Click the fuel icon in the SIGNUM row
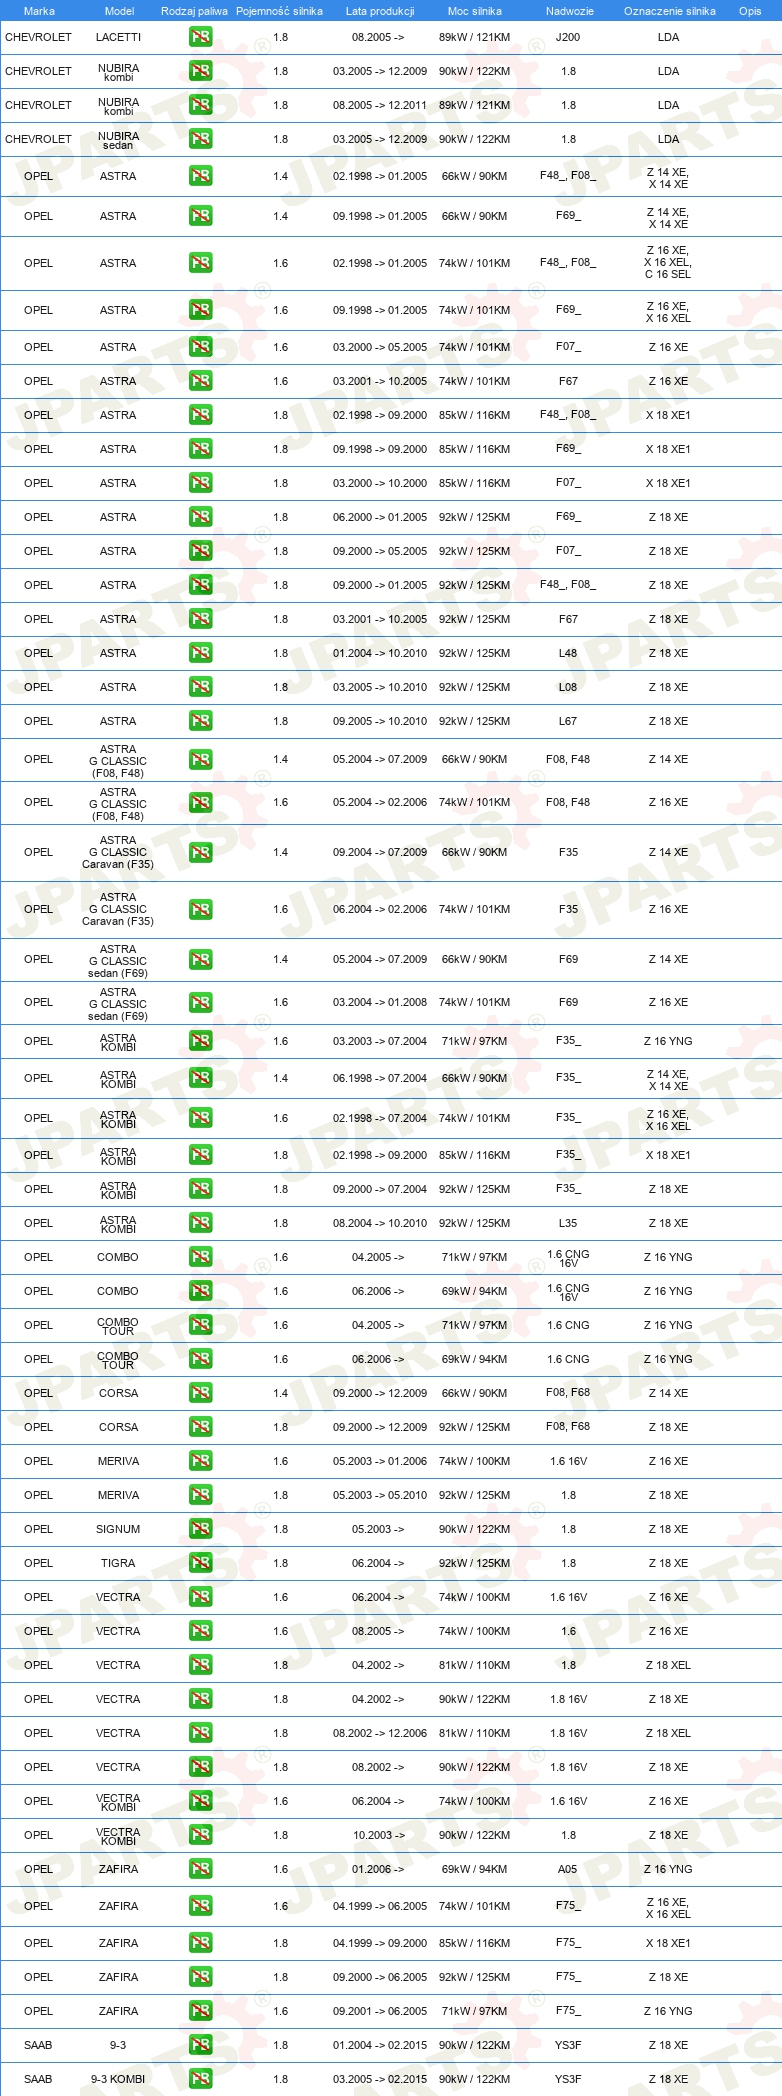 click(200, 1529)
